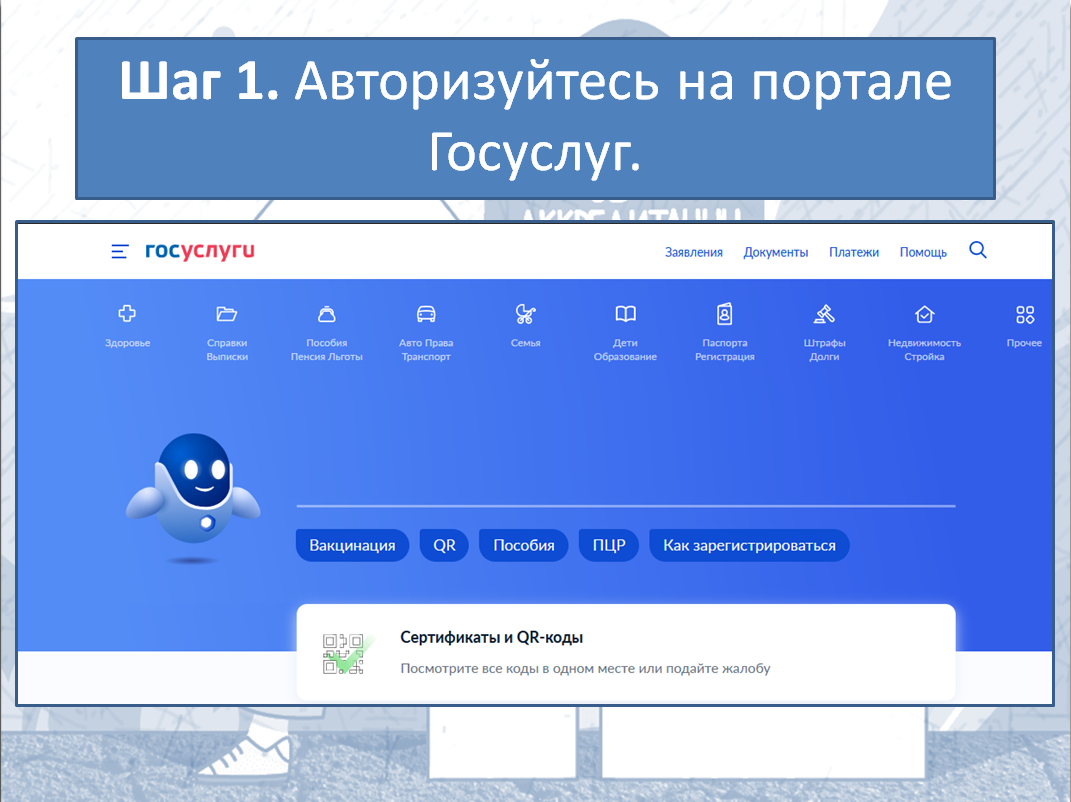Click the Вакцинация quick button
Screen dimensions: 1071x802
click(x=352, y=545)
